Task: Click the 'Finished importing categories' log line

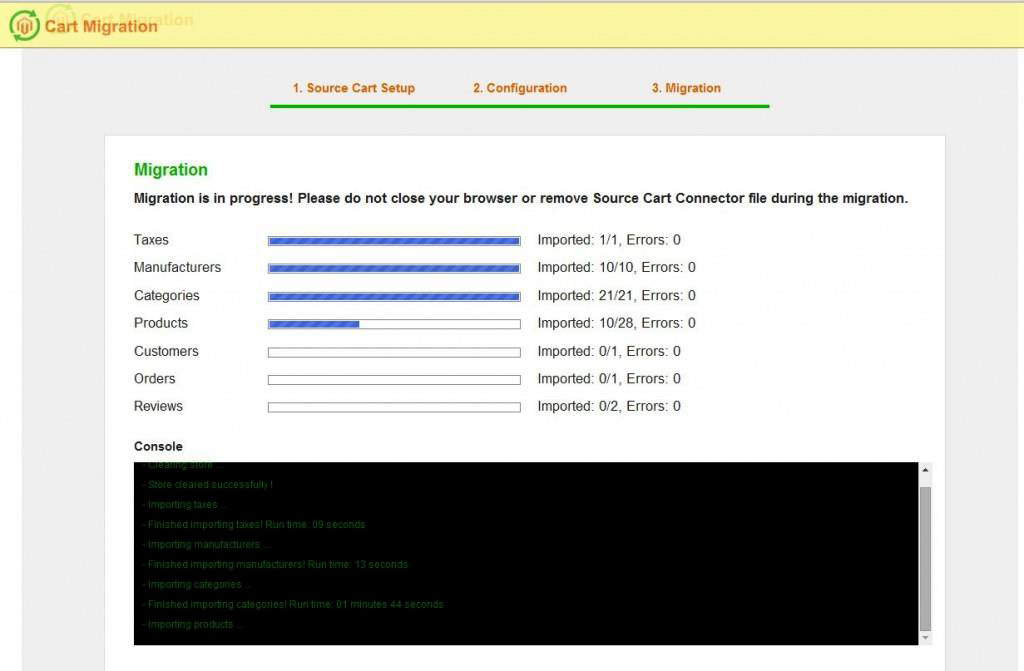Action: click(294, 605)
